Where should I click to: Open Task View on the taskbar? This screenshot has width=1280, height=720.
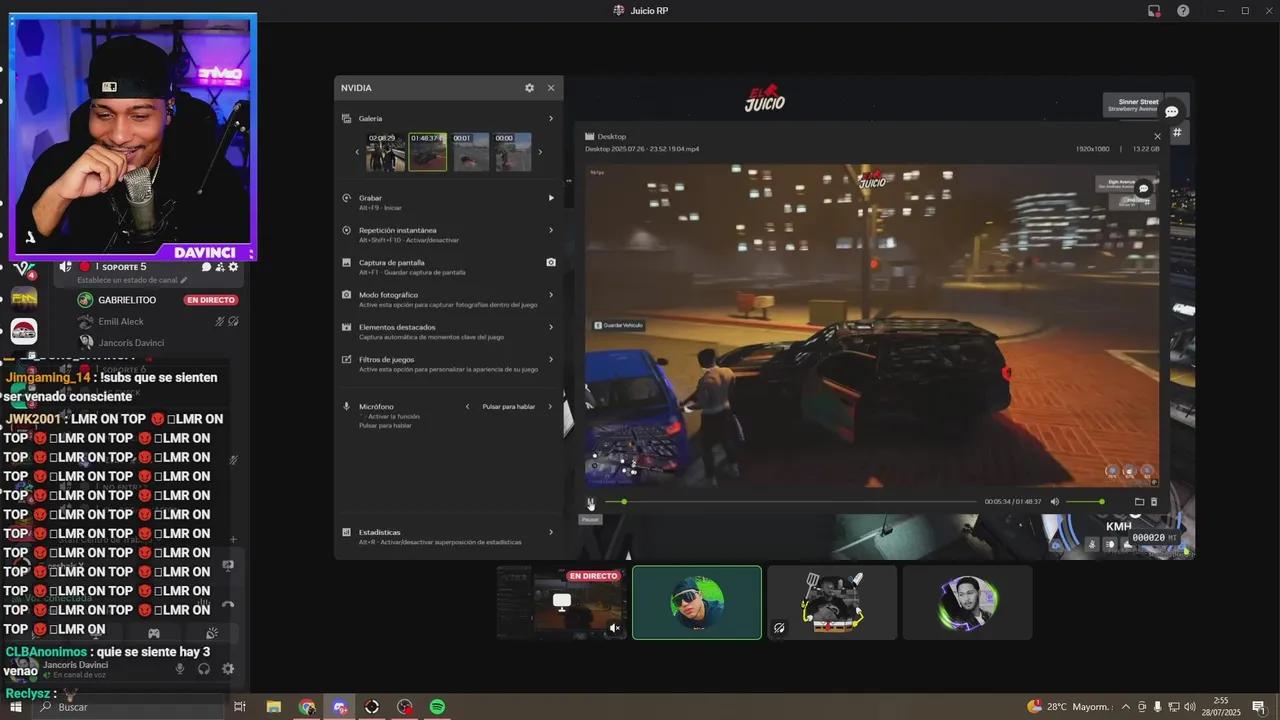pyautogui.click(x=240, y=707)
